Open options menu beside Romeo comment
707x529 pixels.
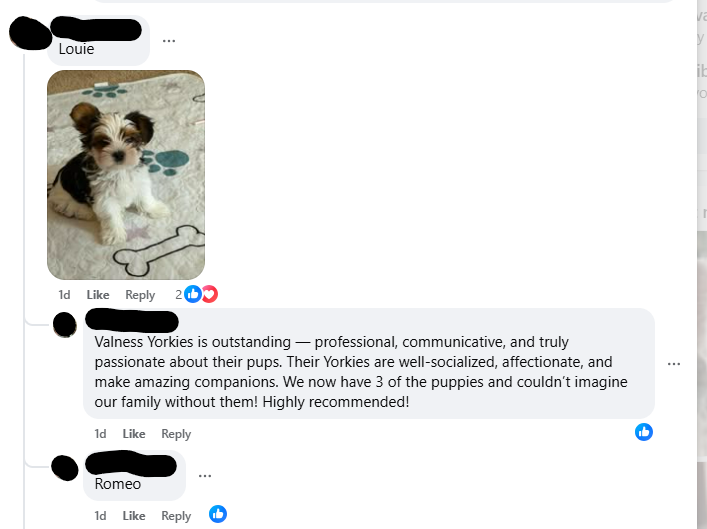pos(205,476)
